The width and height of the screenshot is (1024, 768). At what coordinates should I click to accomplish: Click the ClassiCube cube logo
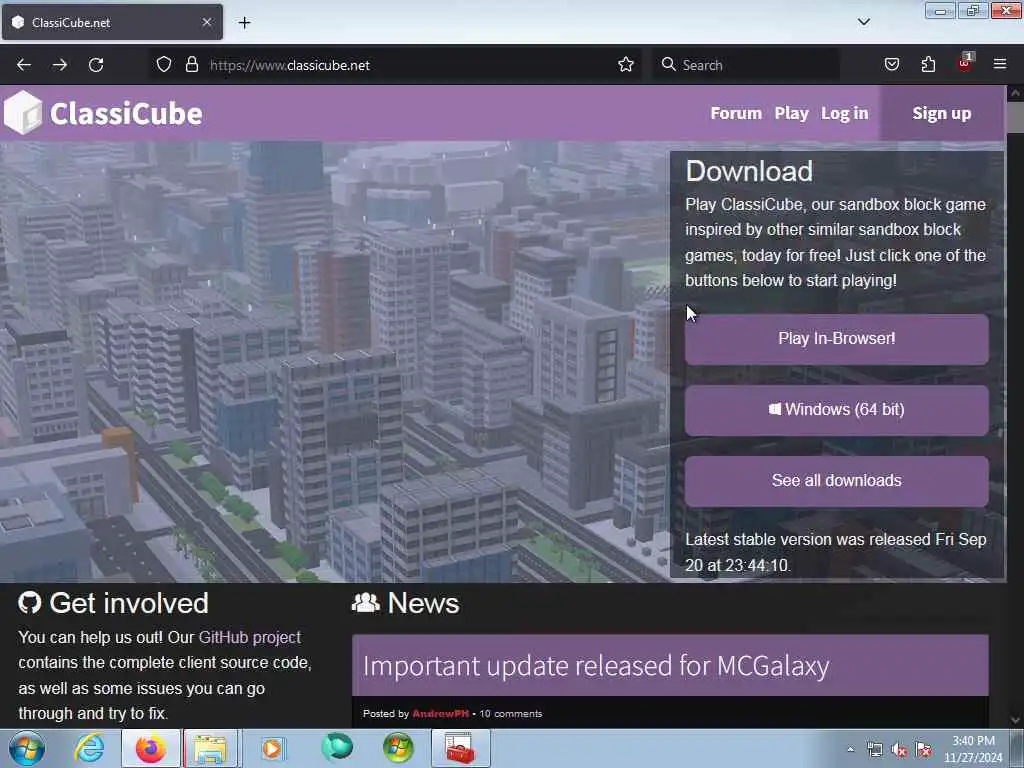(23, 112)
